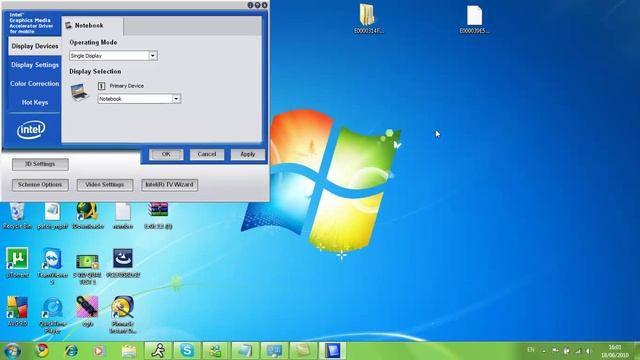Show hidden system tray icons arrow

(544, 351)
